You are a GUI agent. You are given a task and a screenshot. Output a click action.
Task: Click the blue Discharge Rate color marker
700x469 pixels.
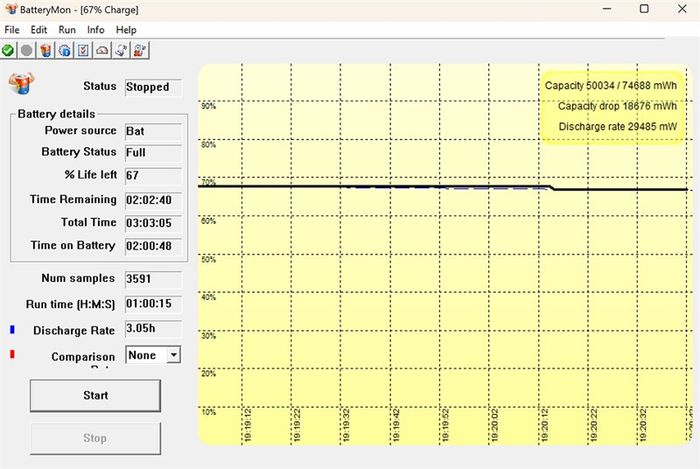(12, 330)
